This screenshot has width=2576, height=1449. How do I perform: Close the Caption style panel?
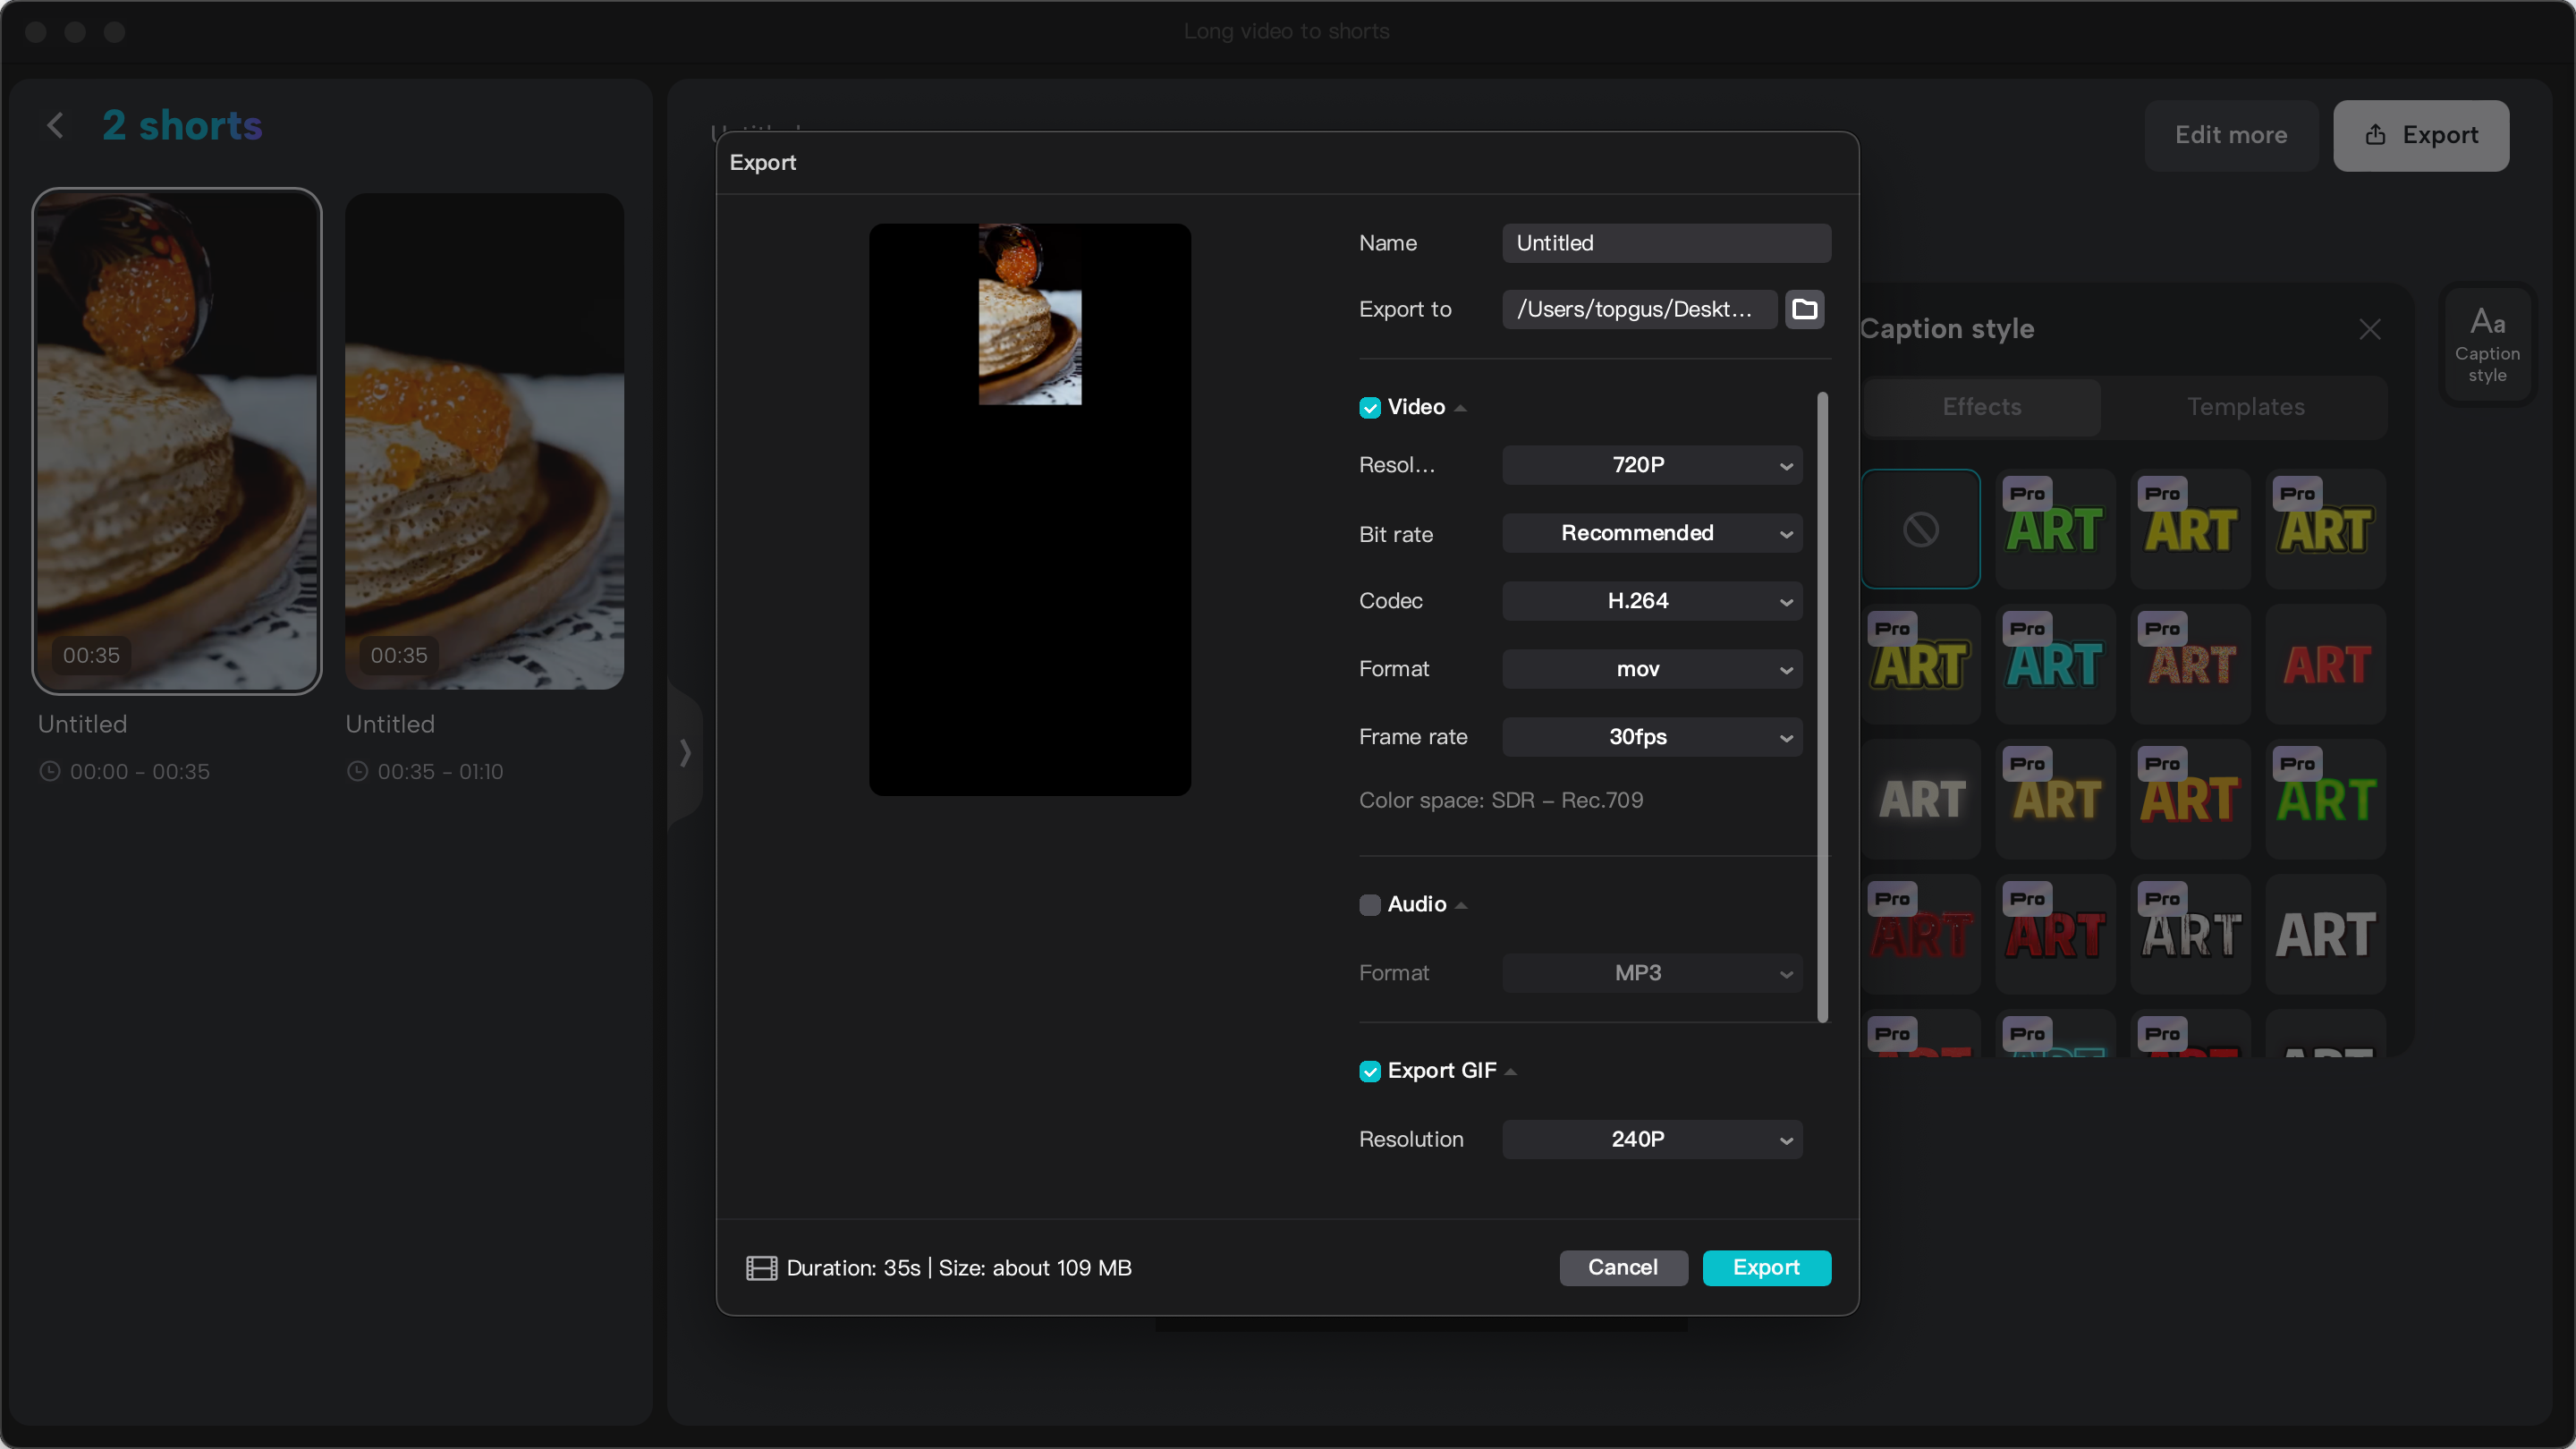tap(2370, 329)
